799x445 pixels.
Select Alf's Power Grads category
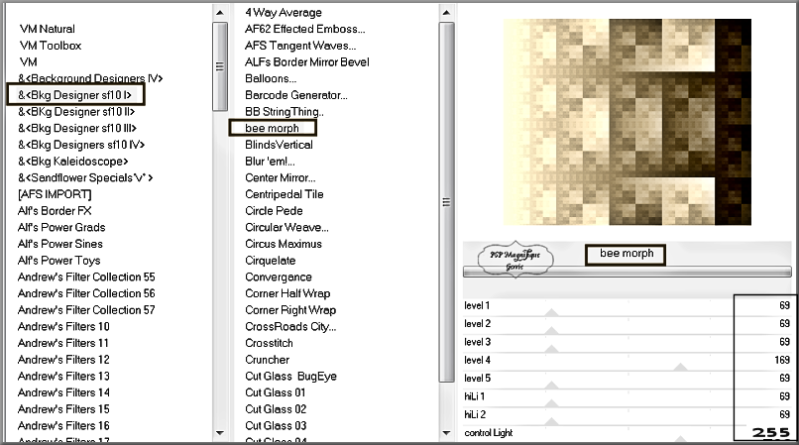pos(62,227)
